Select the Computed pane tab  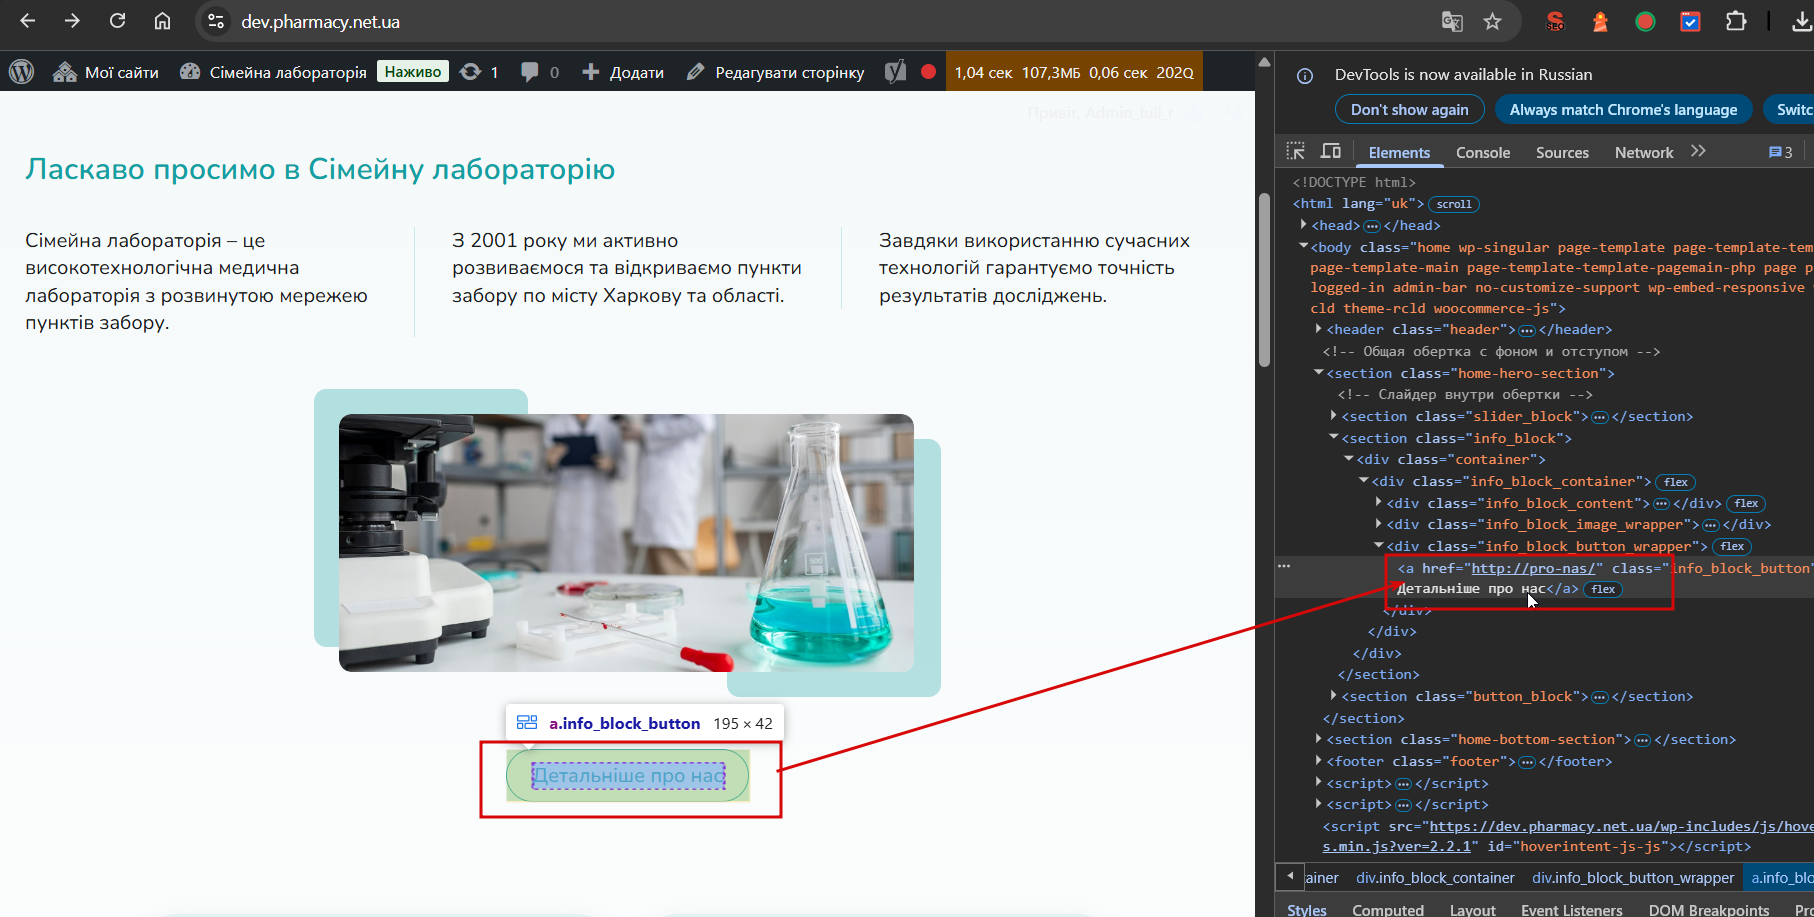pyautogui.click(x=1388, y=909)
